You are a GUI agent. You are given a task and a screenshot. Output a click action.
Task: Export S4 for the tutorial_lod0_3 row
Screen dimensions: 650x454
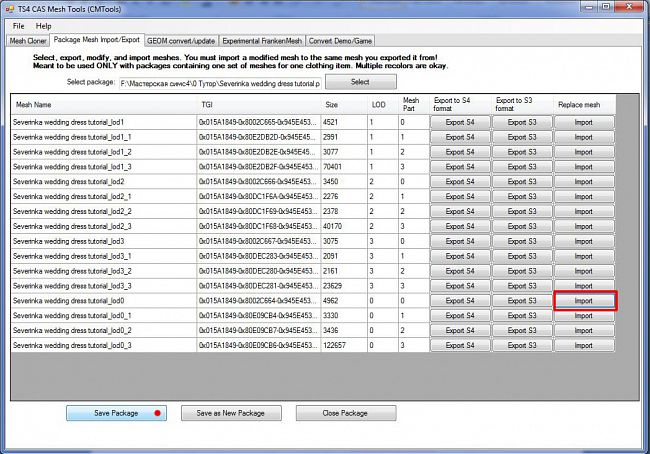[x=460, y=345]
